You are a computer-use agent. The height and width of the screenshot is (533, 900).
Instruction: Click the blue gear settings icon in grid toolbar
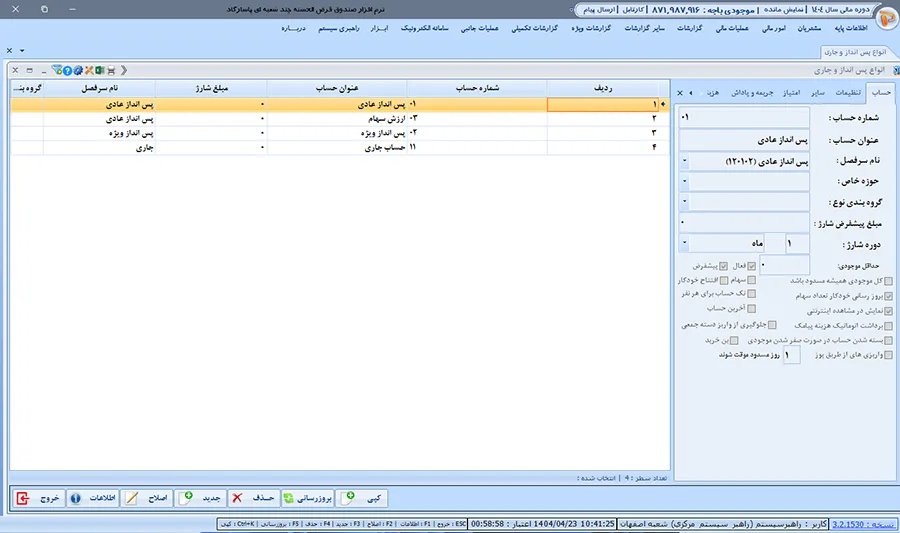78,71
